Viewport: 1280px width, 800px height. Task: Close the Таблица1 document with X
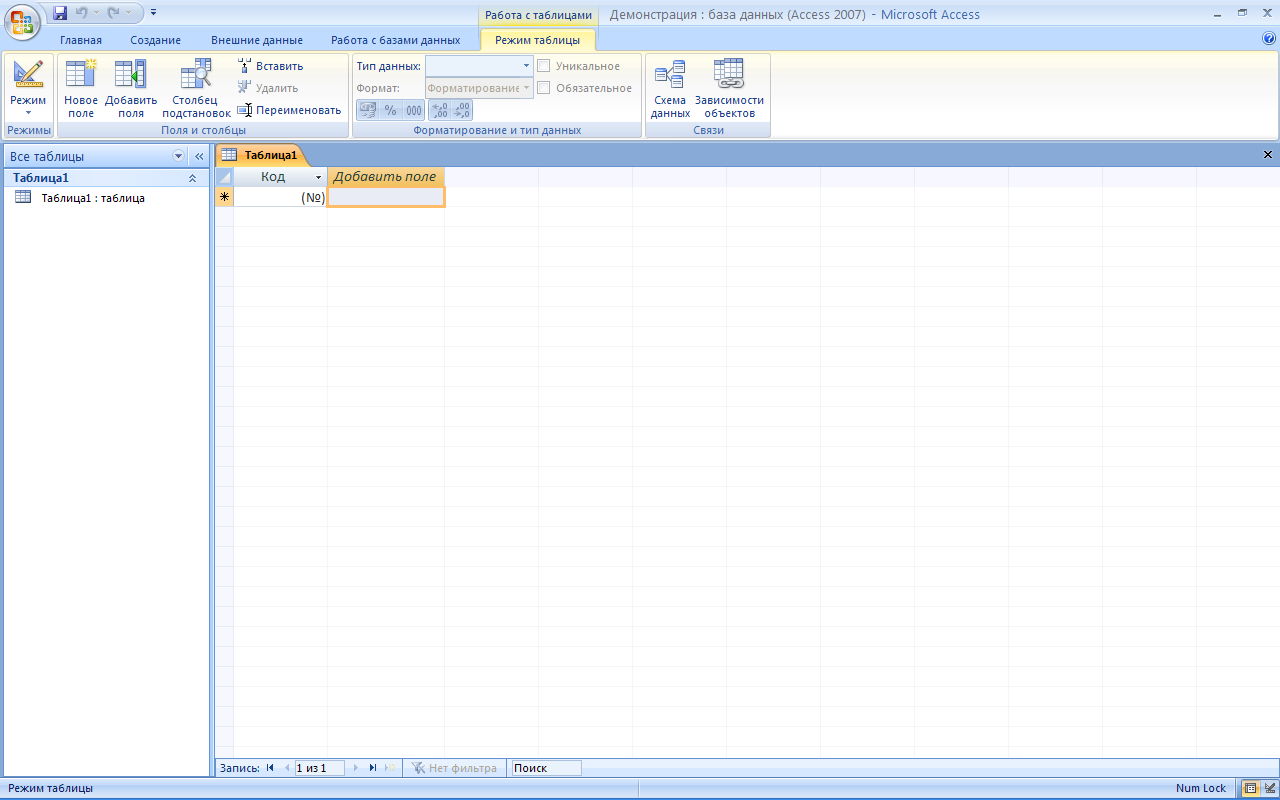pos(1268,155)
